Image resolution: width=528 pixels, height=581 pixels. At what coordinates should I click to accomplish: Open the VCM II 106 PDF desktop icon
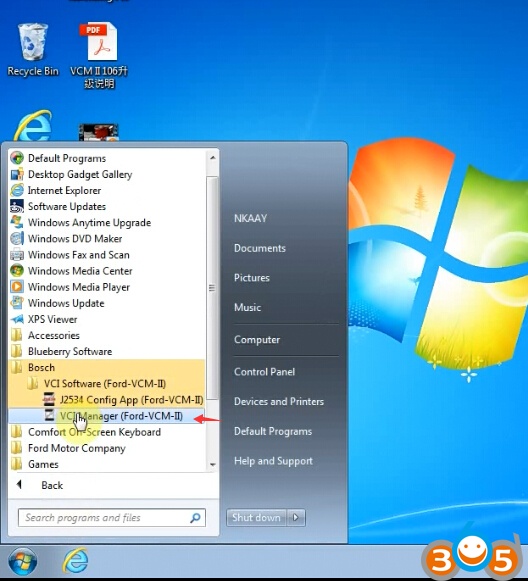99,42
